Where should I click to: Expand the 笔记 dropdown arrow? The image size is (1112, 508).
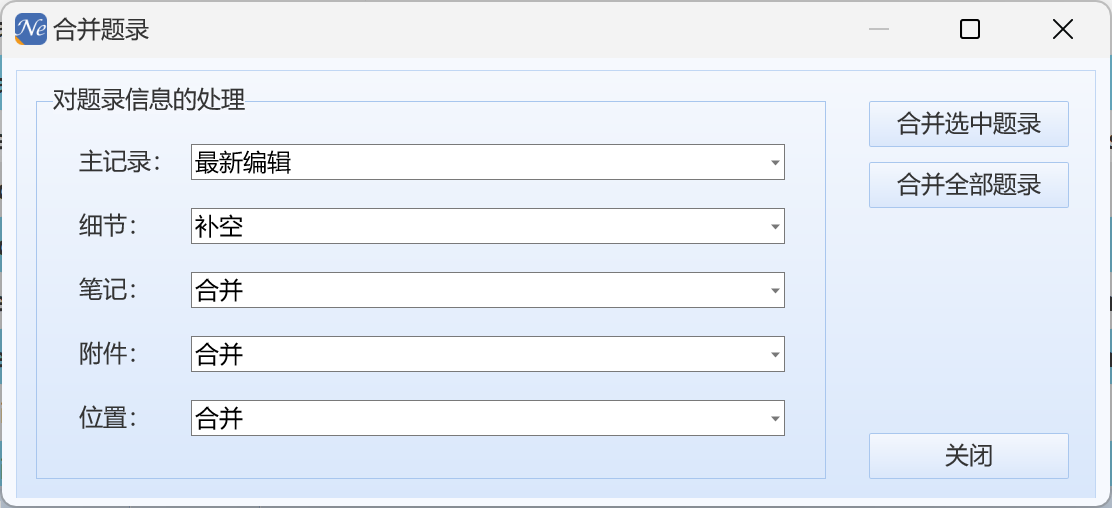coord(775,291)
